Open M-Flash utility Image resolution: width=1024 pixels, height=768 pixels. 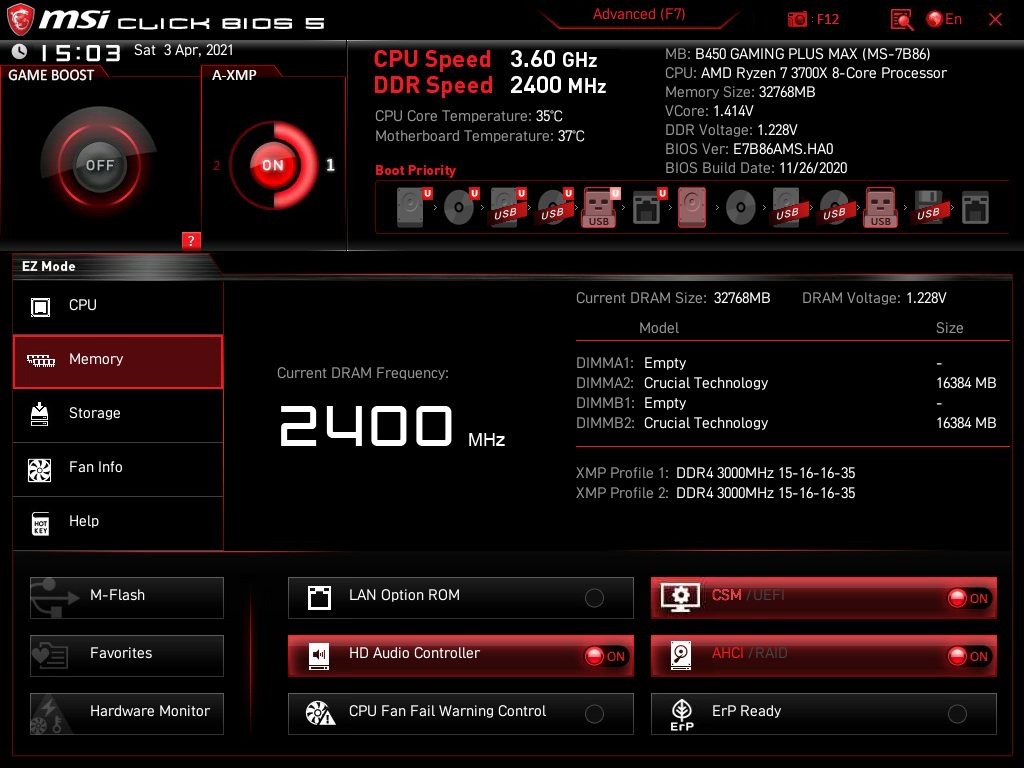[127, 598]
